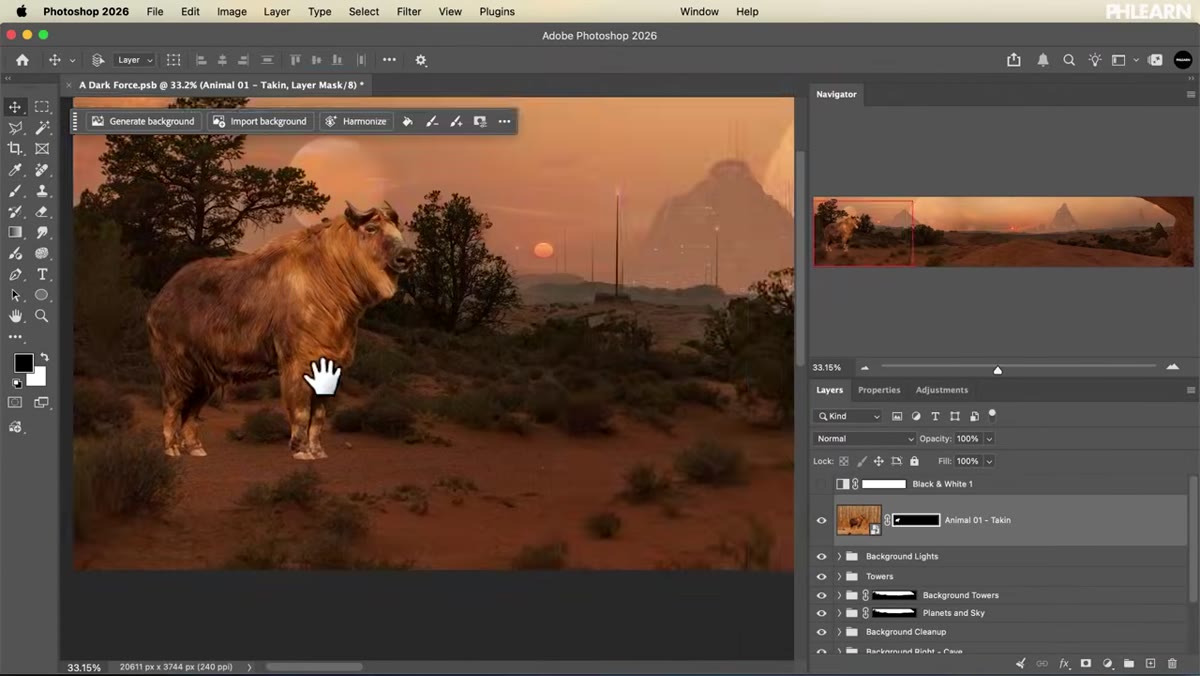Select the Spot Healing Brush tool
Viewport: 1200px width, 676px height.
tap(42, 170)
